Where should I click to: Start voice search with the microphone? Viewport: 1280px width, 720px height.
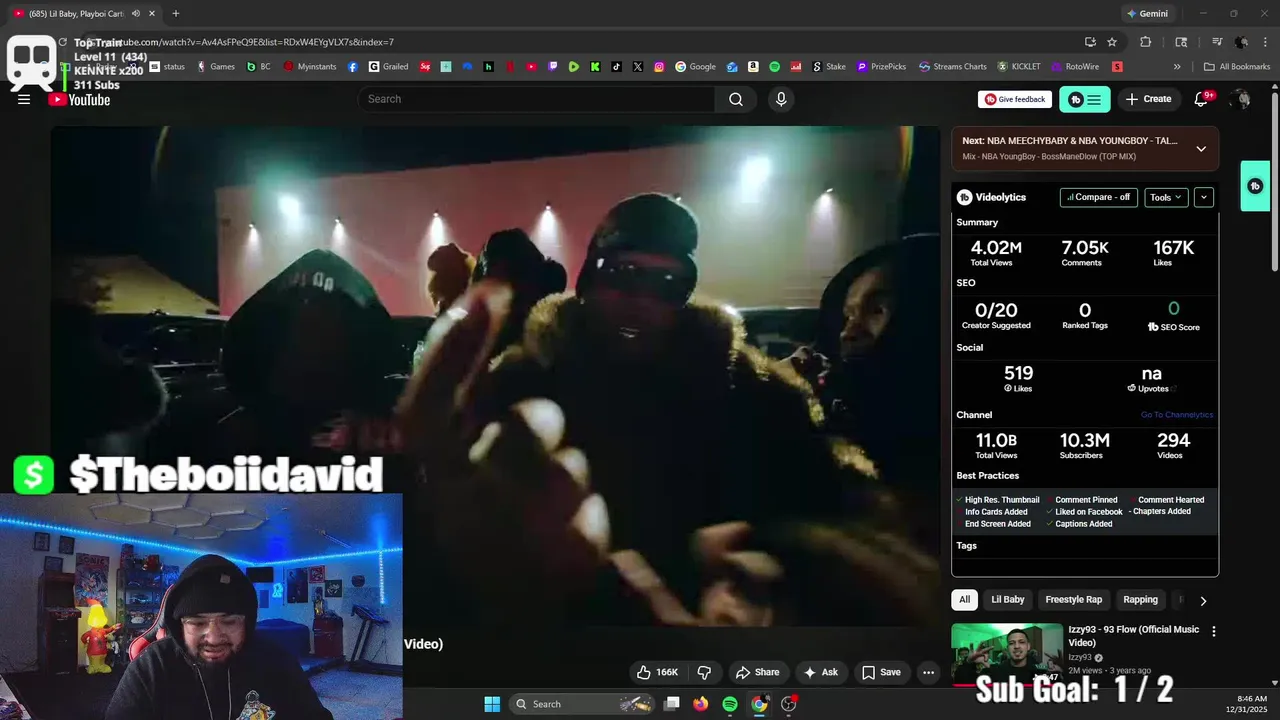pos(781,99)
